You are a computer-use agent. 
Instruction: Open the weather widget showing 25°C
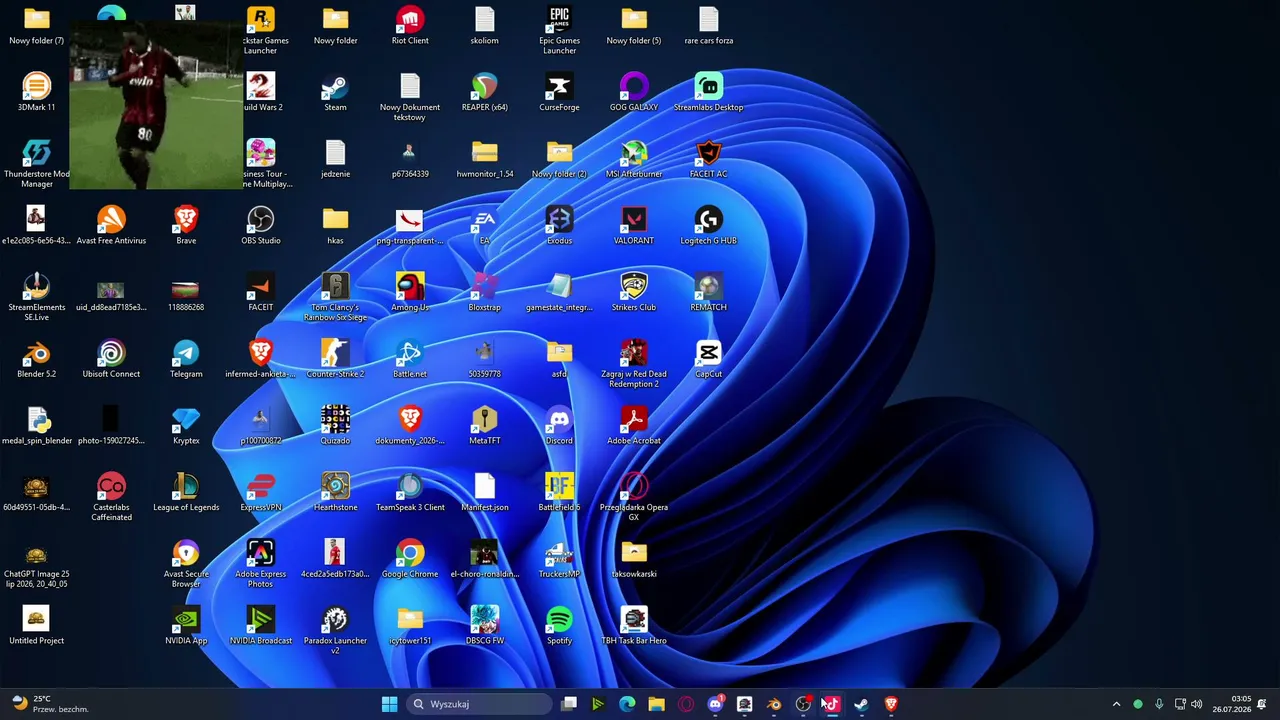click(50, 704)
